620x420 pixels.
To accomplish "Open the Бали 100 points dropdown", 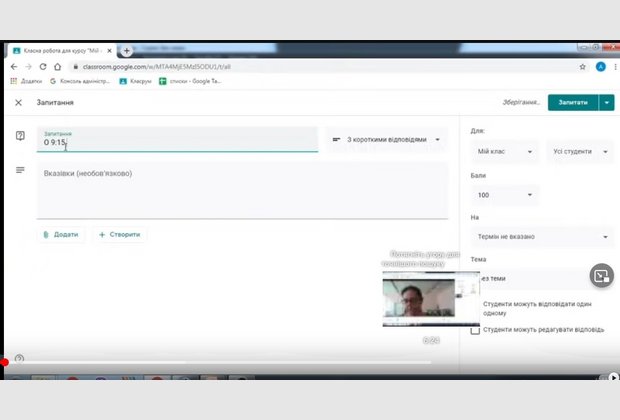I will pyautogui.click(x=505, y=195).
